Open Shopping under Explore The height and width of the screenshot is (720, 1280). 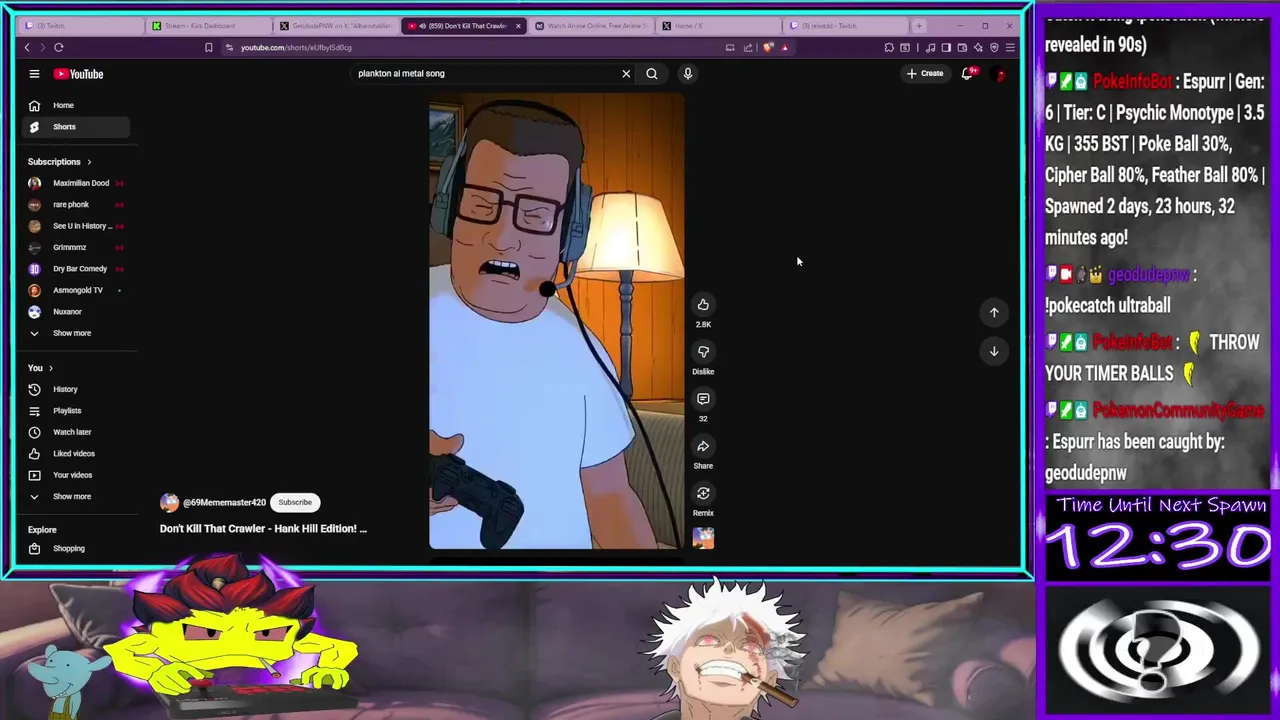coord(75,549)
